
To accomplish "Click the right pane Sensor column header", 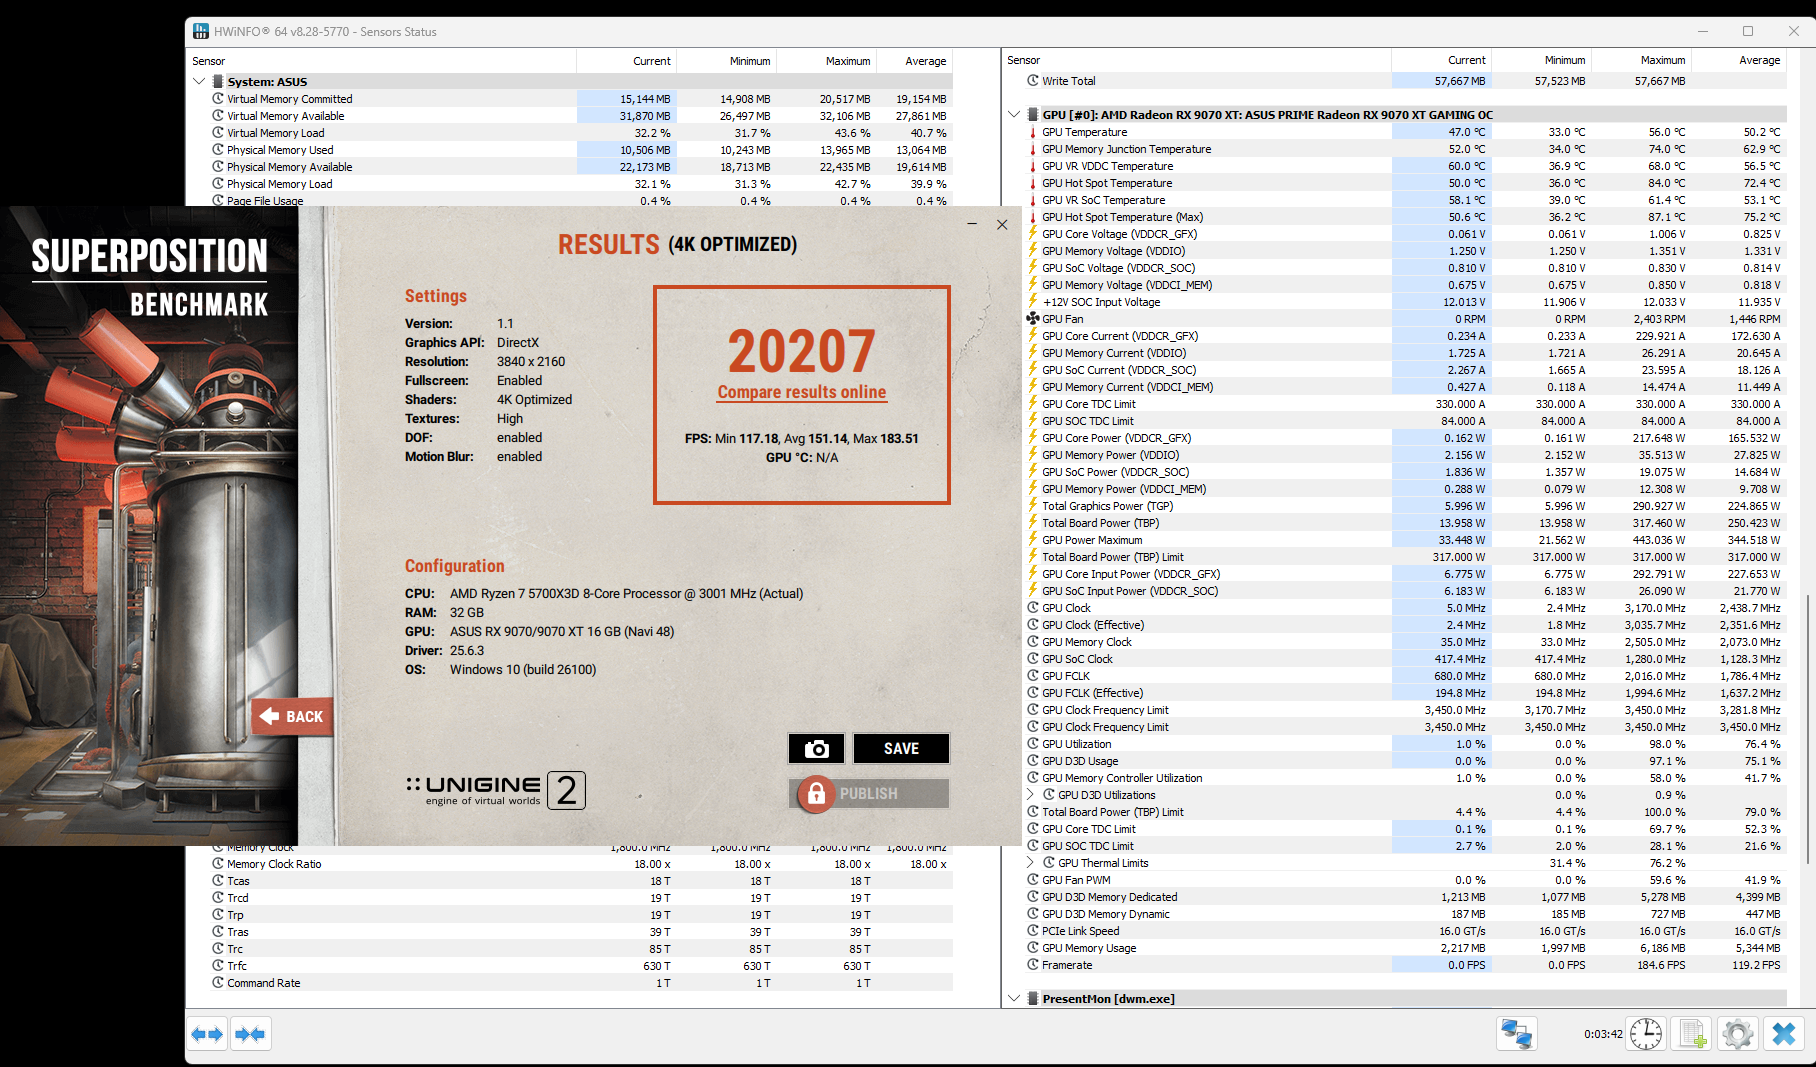I will [x=1197, y=60].
